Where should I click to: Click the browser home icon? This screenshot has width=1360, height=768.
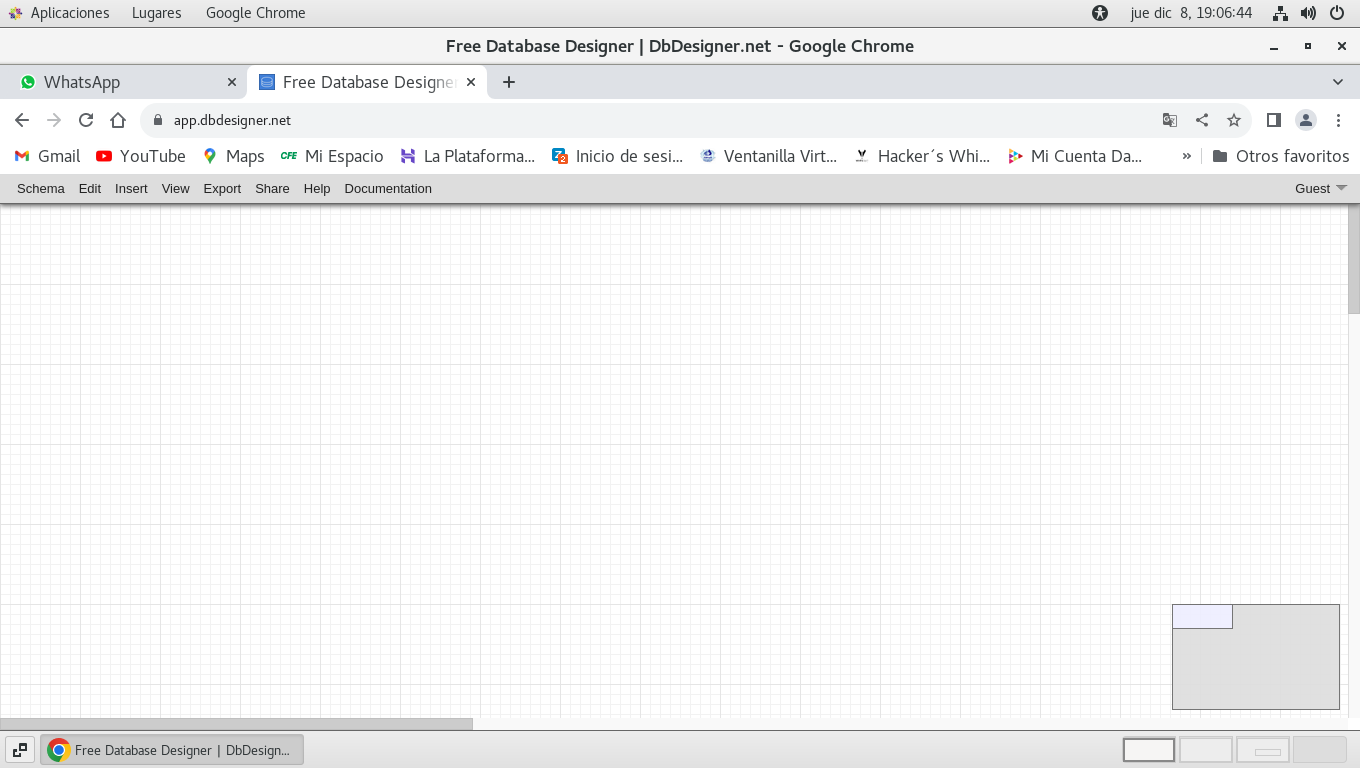pyautogui.click(x=118, y=120)
